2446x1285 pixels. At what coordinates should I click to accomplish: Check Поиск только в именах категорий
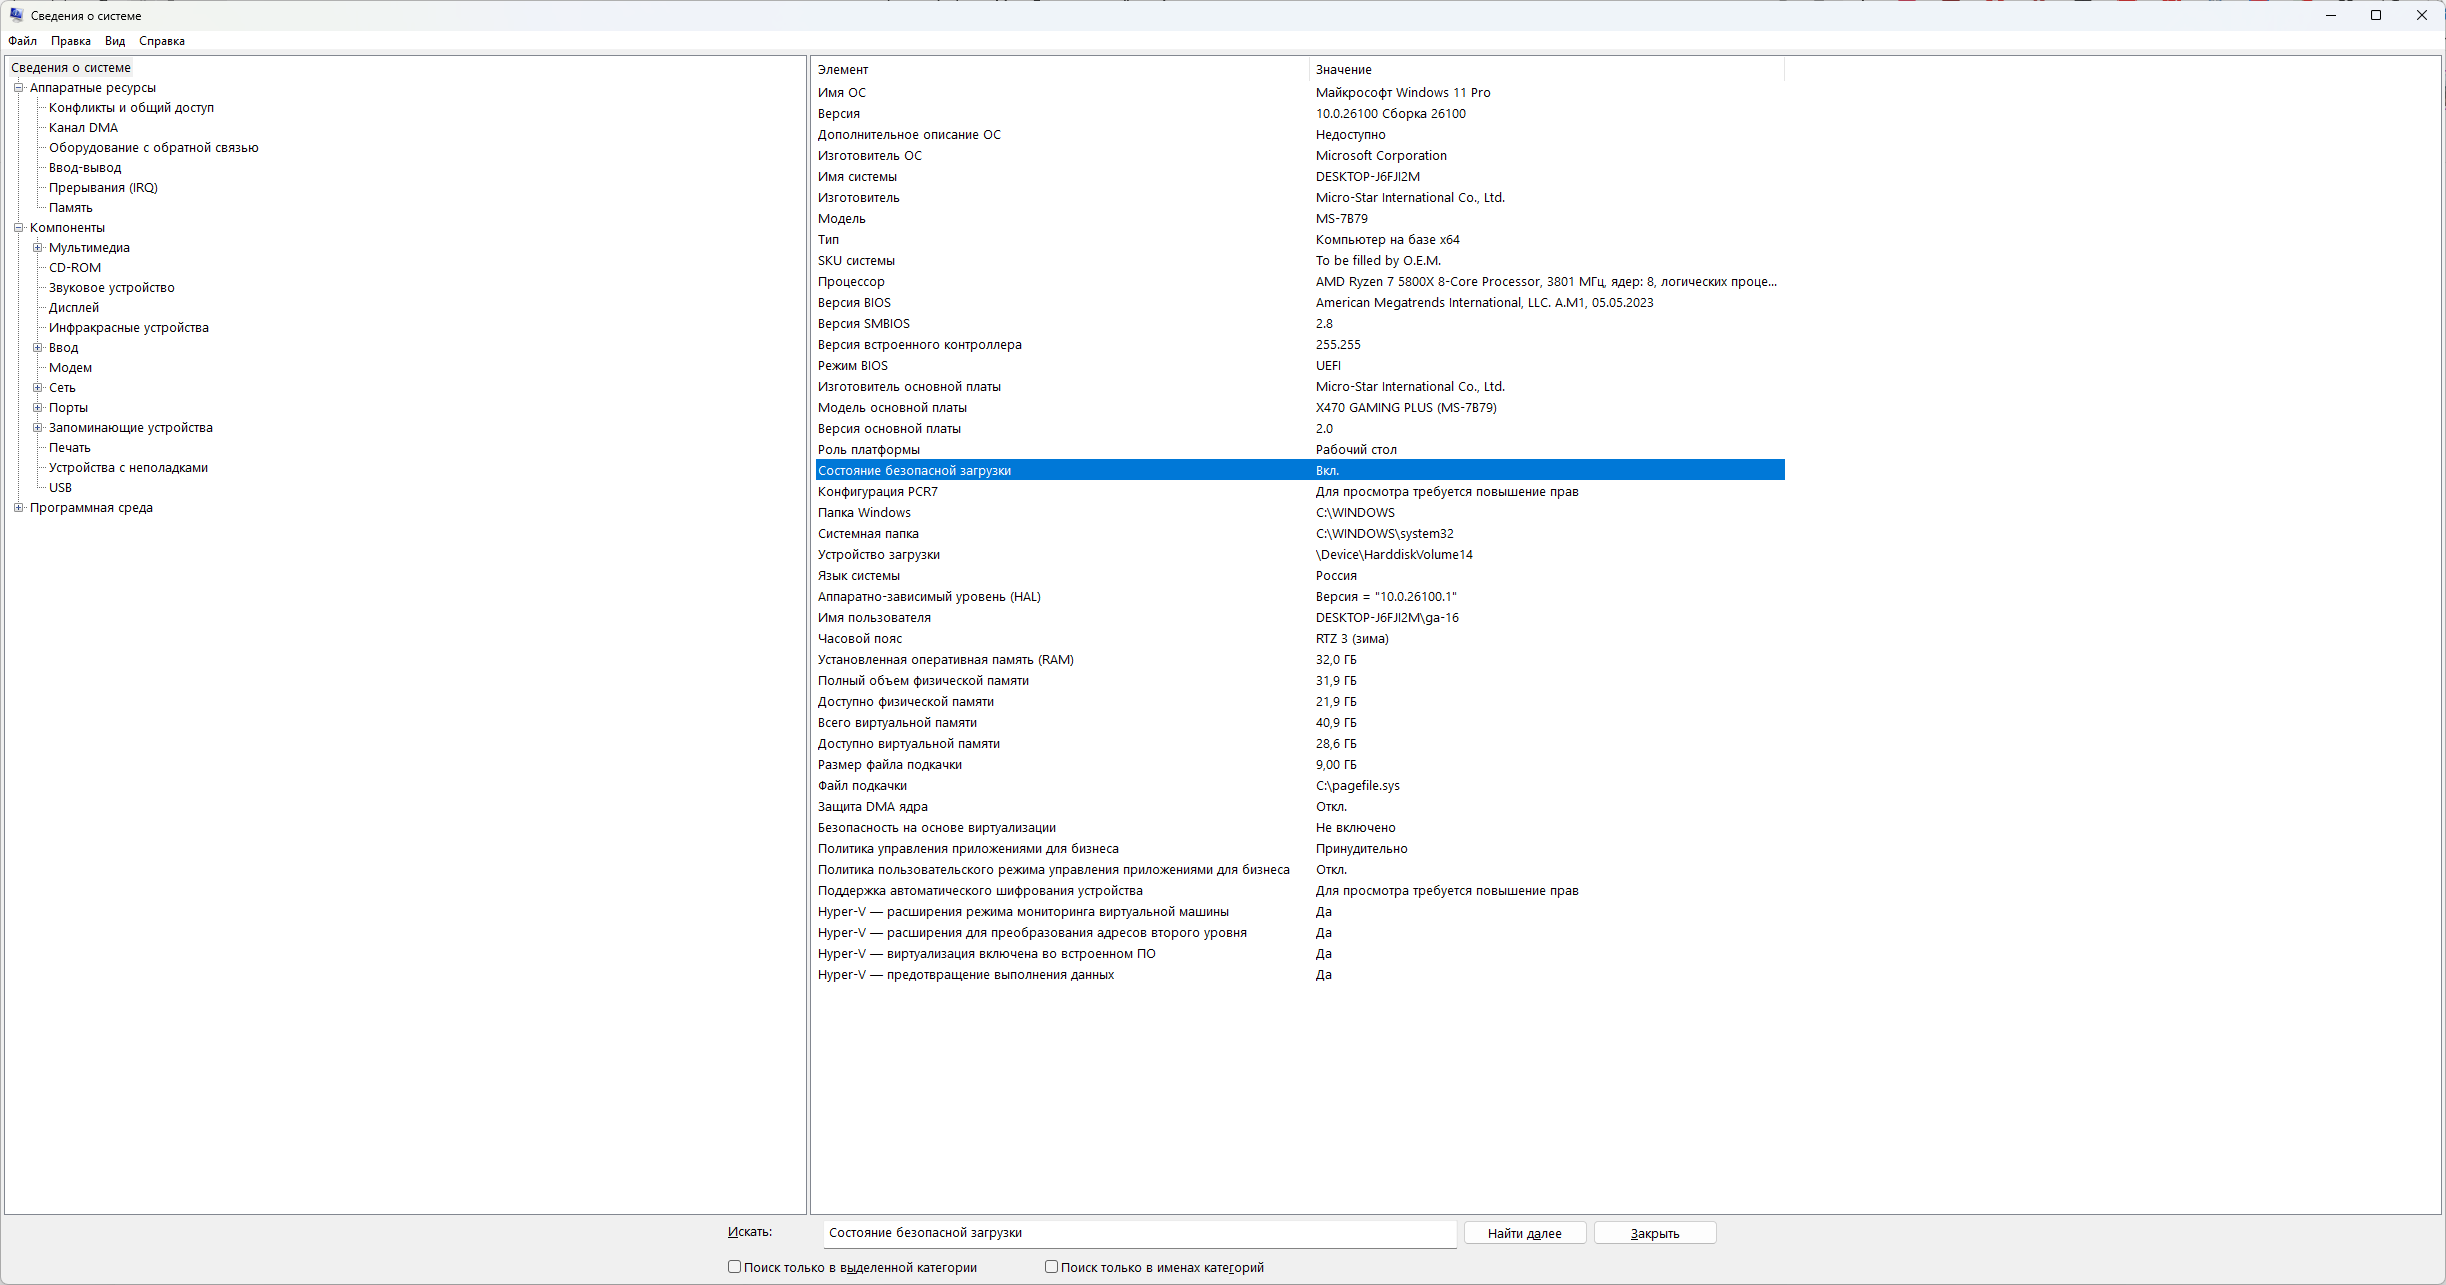tap(1052, 1267)
